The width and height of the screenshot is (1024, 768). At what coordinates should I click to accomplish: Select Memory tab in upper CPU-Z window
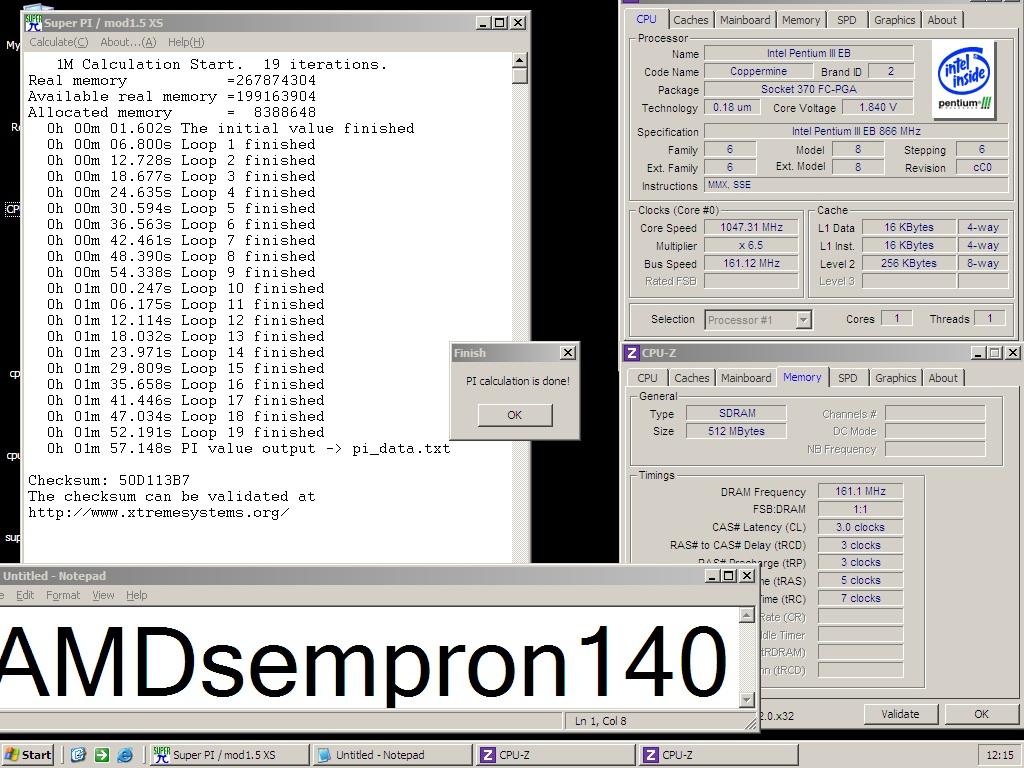[x=801, y=20]
